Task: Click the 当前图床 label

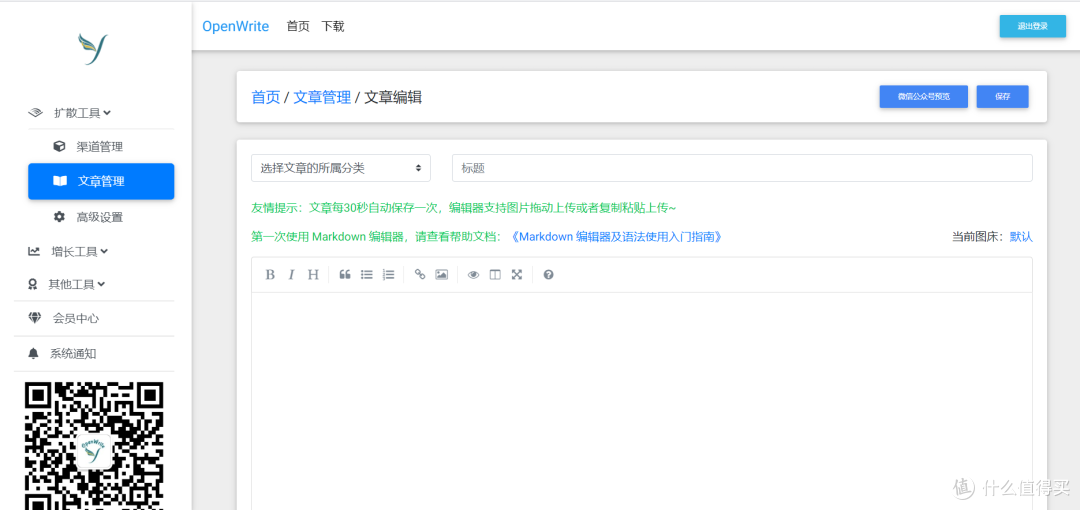Action: [x=978, y=236]
